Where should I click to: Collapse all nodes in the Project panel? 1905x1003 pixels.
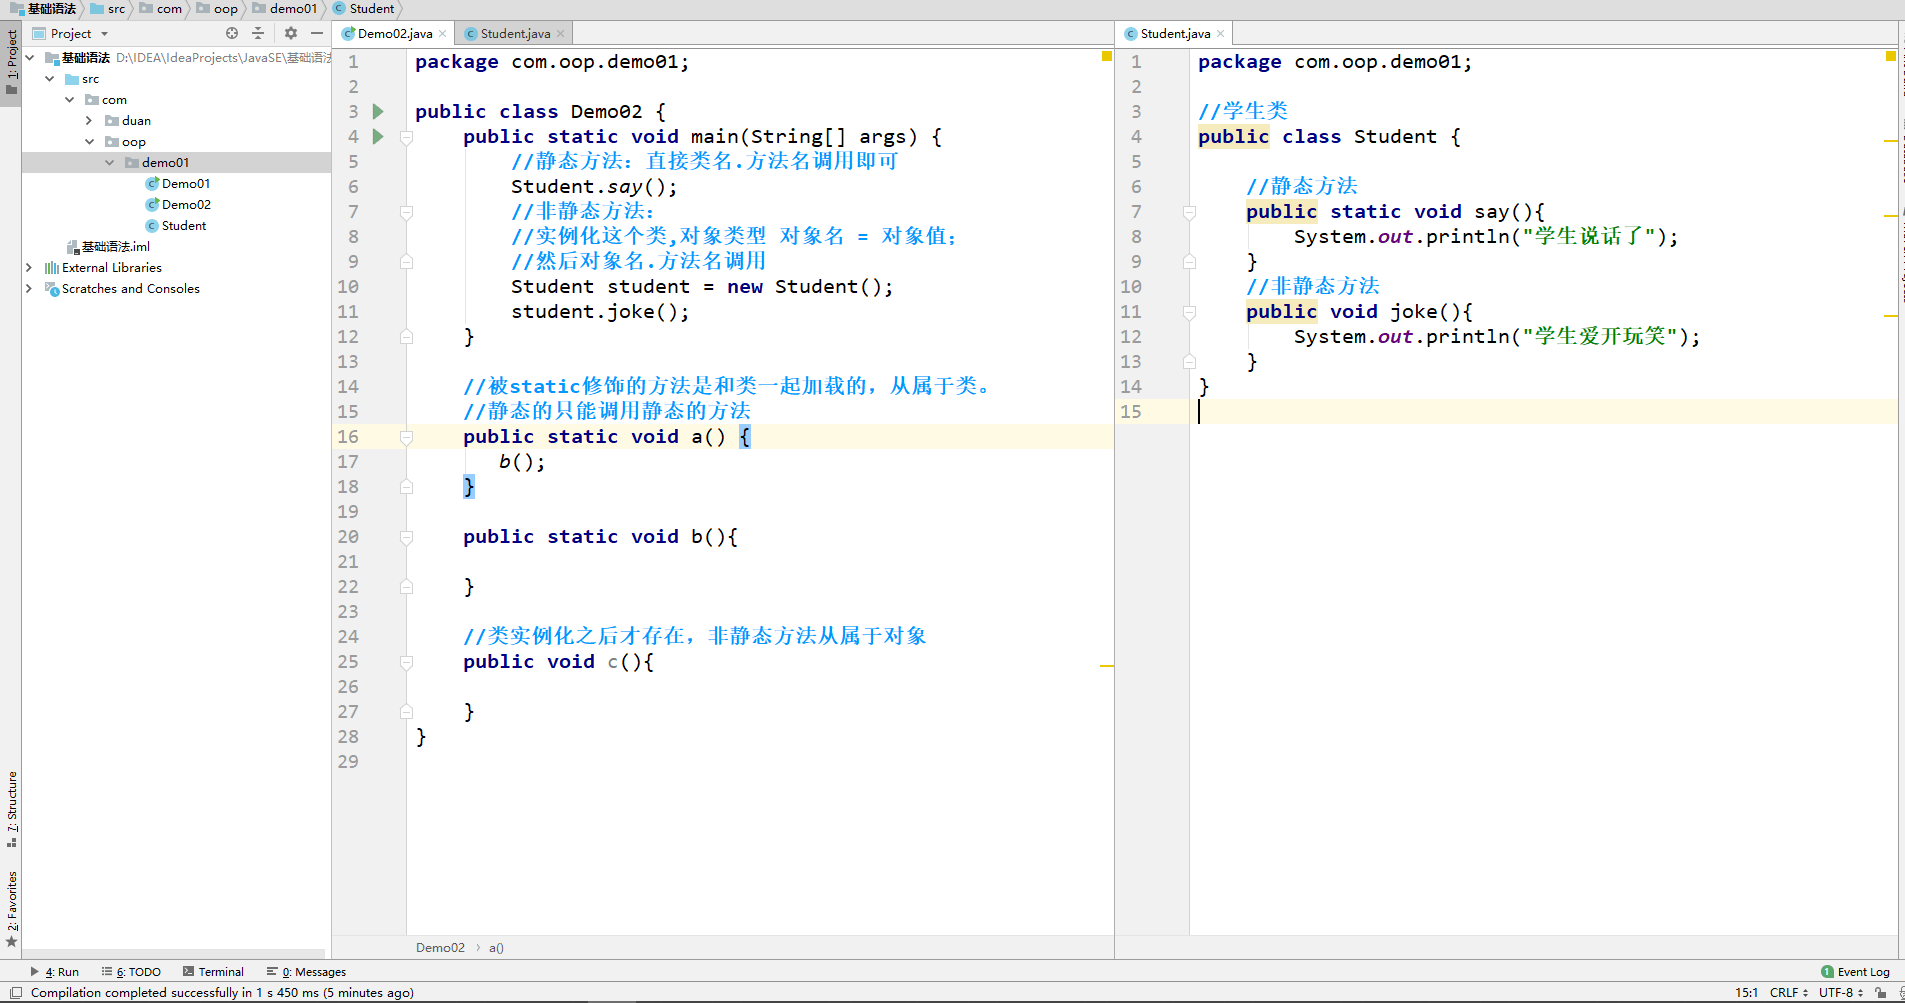258,33
